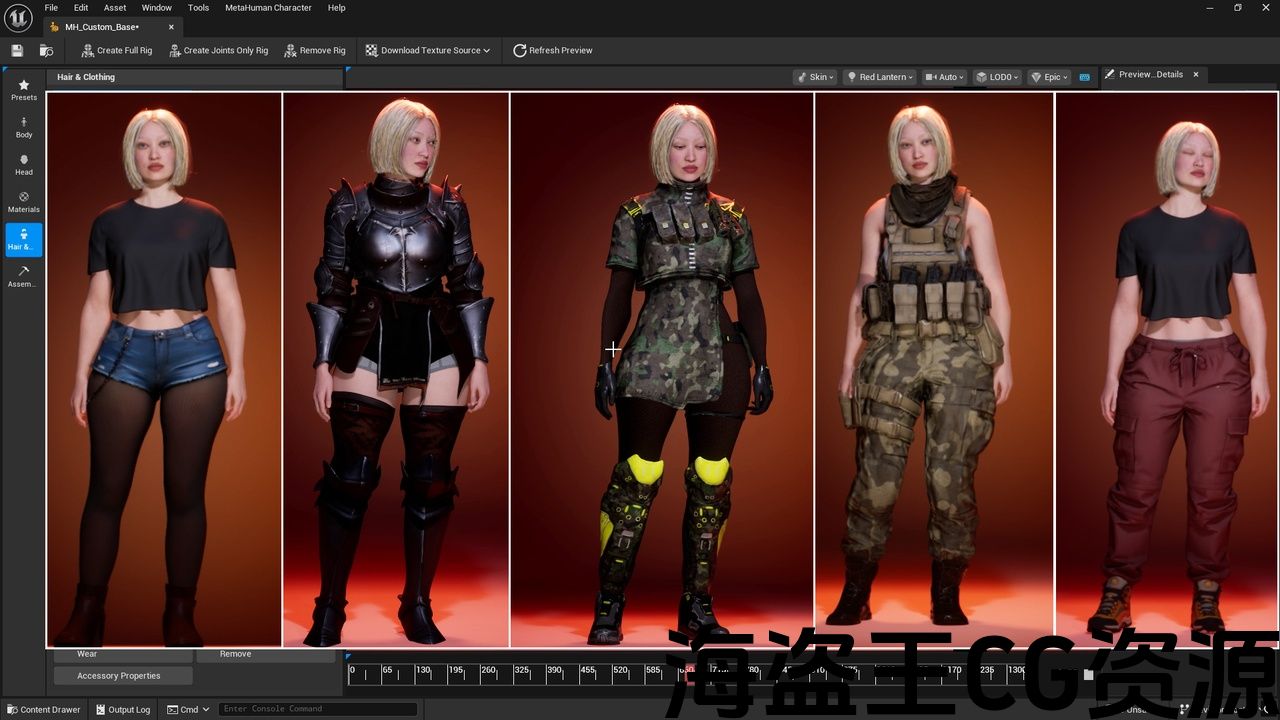Click the Create Full Rig button
The width and height of the screenshot is (1280, 720).
(117, 50)
